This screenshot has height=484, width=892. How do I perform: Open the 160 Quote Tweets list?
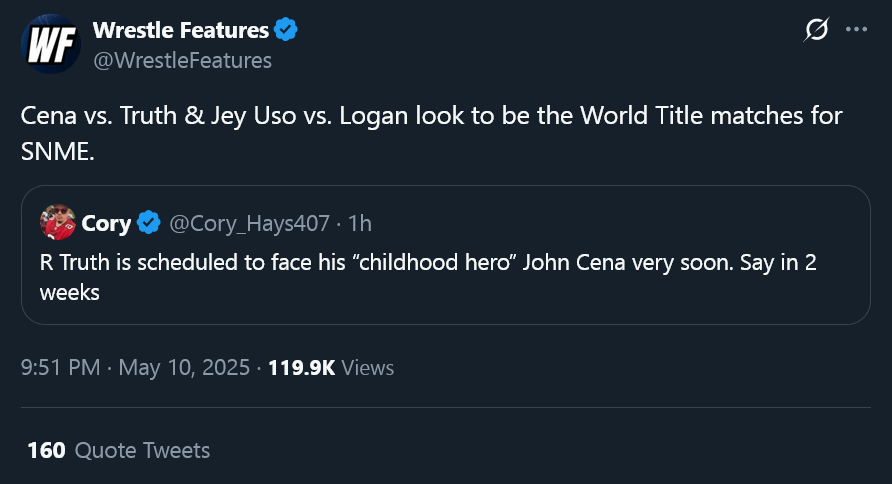pos(119,450)
